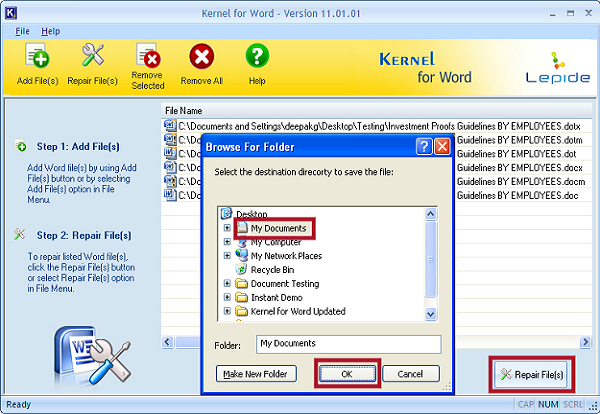Click the SCRL status bar indicator
This screenshot has width=600, height=414.
click(x=573, y=404)
